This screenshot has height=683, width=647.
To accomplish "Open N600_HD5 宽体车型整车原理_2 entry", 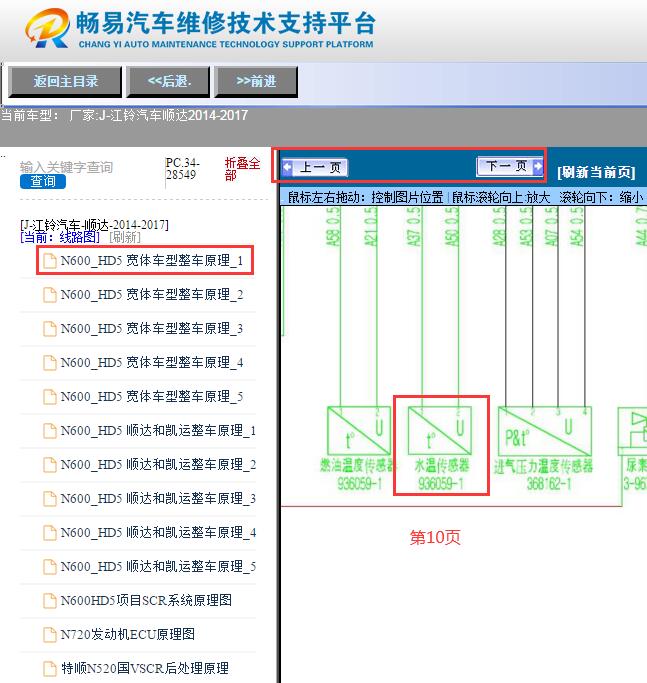I will (152, 294).
